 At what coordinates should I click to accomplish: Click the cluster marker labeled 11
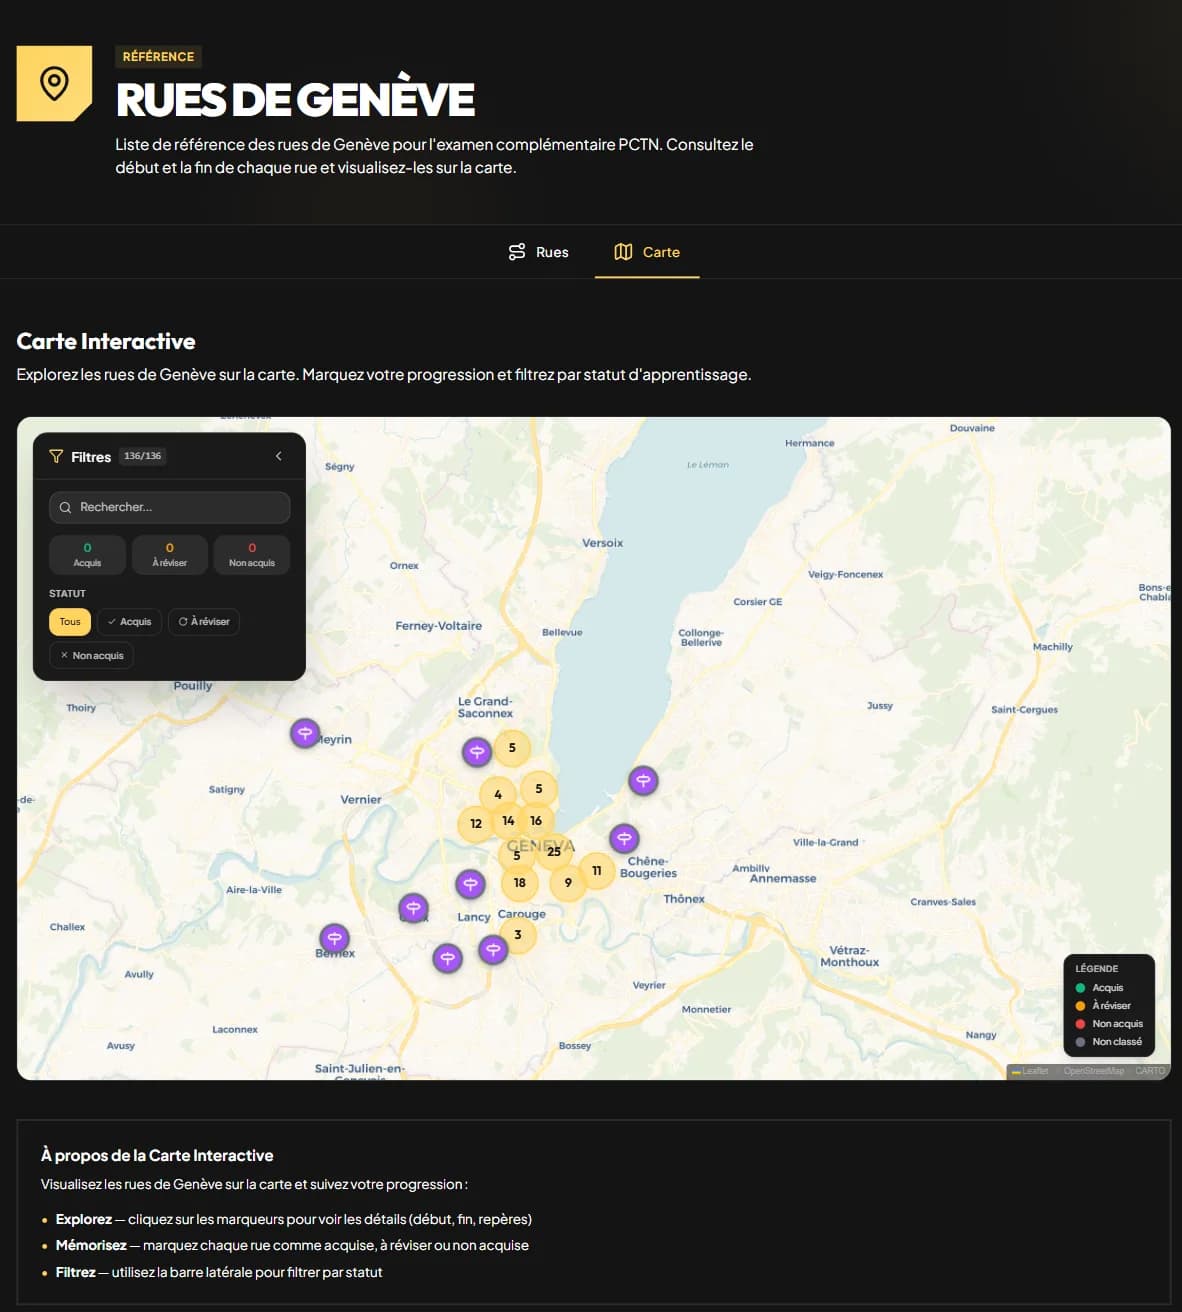pos(597,871)
